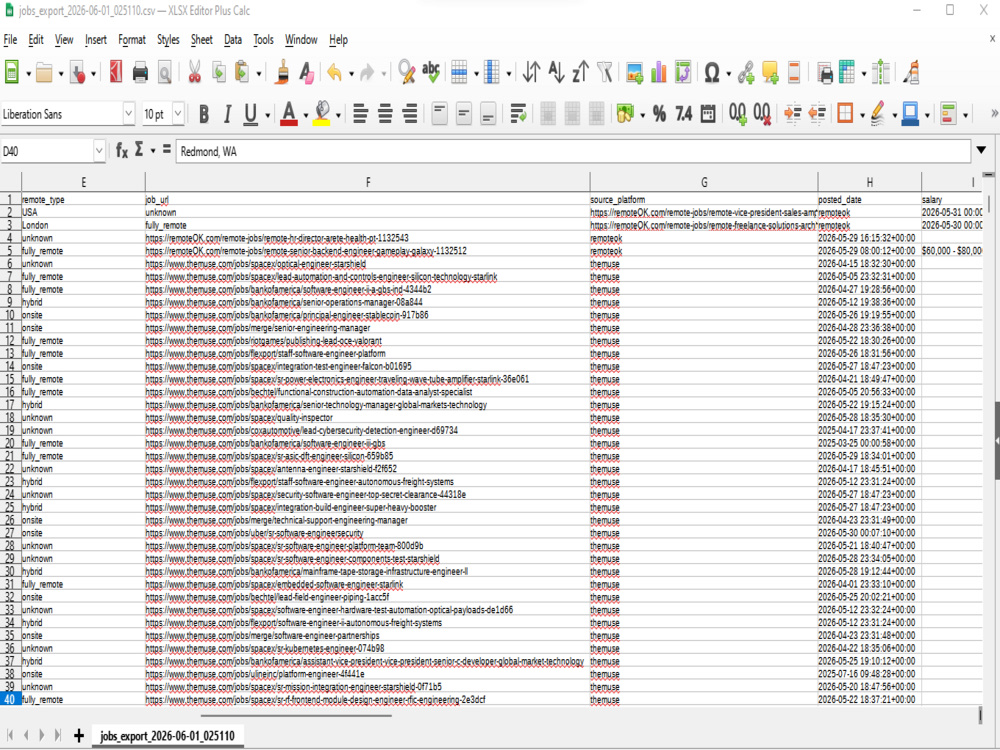Click the formula input line
The image size is (1000, 750).
tap(573, 151)
